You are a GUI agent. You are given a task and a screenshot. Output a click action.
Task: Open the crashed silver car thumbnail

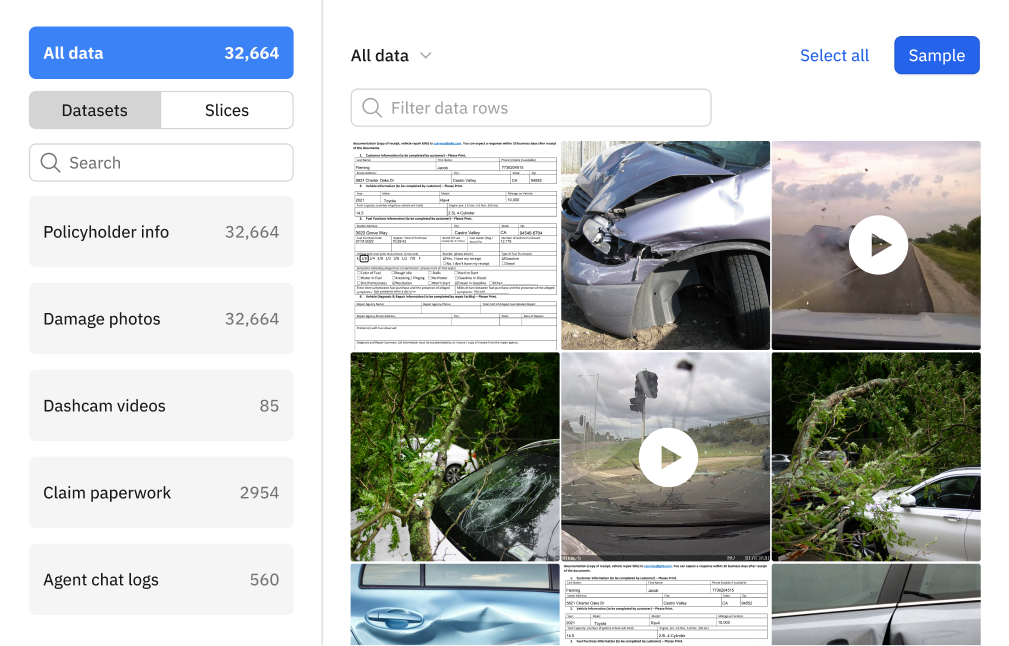665,244
